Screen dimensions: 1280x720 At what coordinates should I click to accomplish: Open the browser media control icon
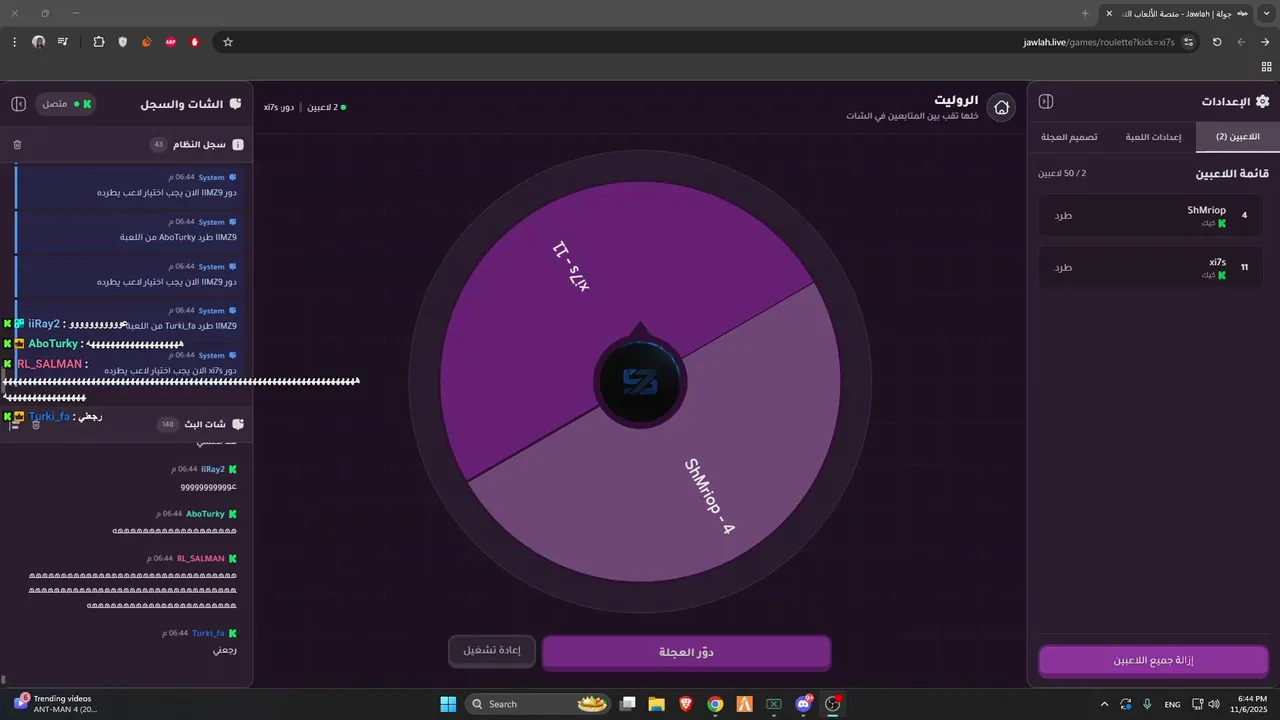click(63, 42)
